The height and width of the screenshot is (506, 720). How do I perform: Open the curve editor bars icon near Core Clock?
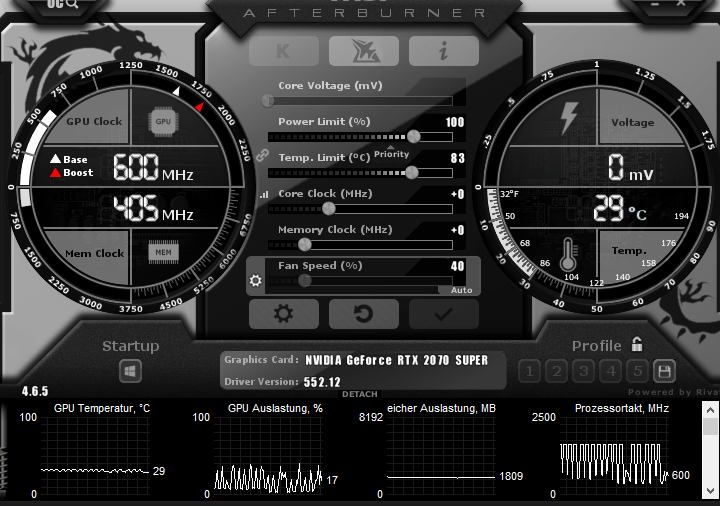pos(264,195)
